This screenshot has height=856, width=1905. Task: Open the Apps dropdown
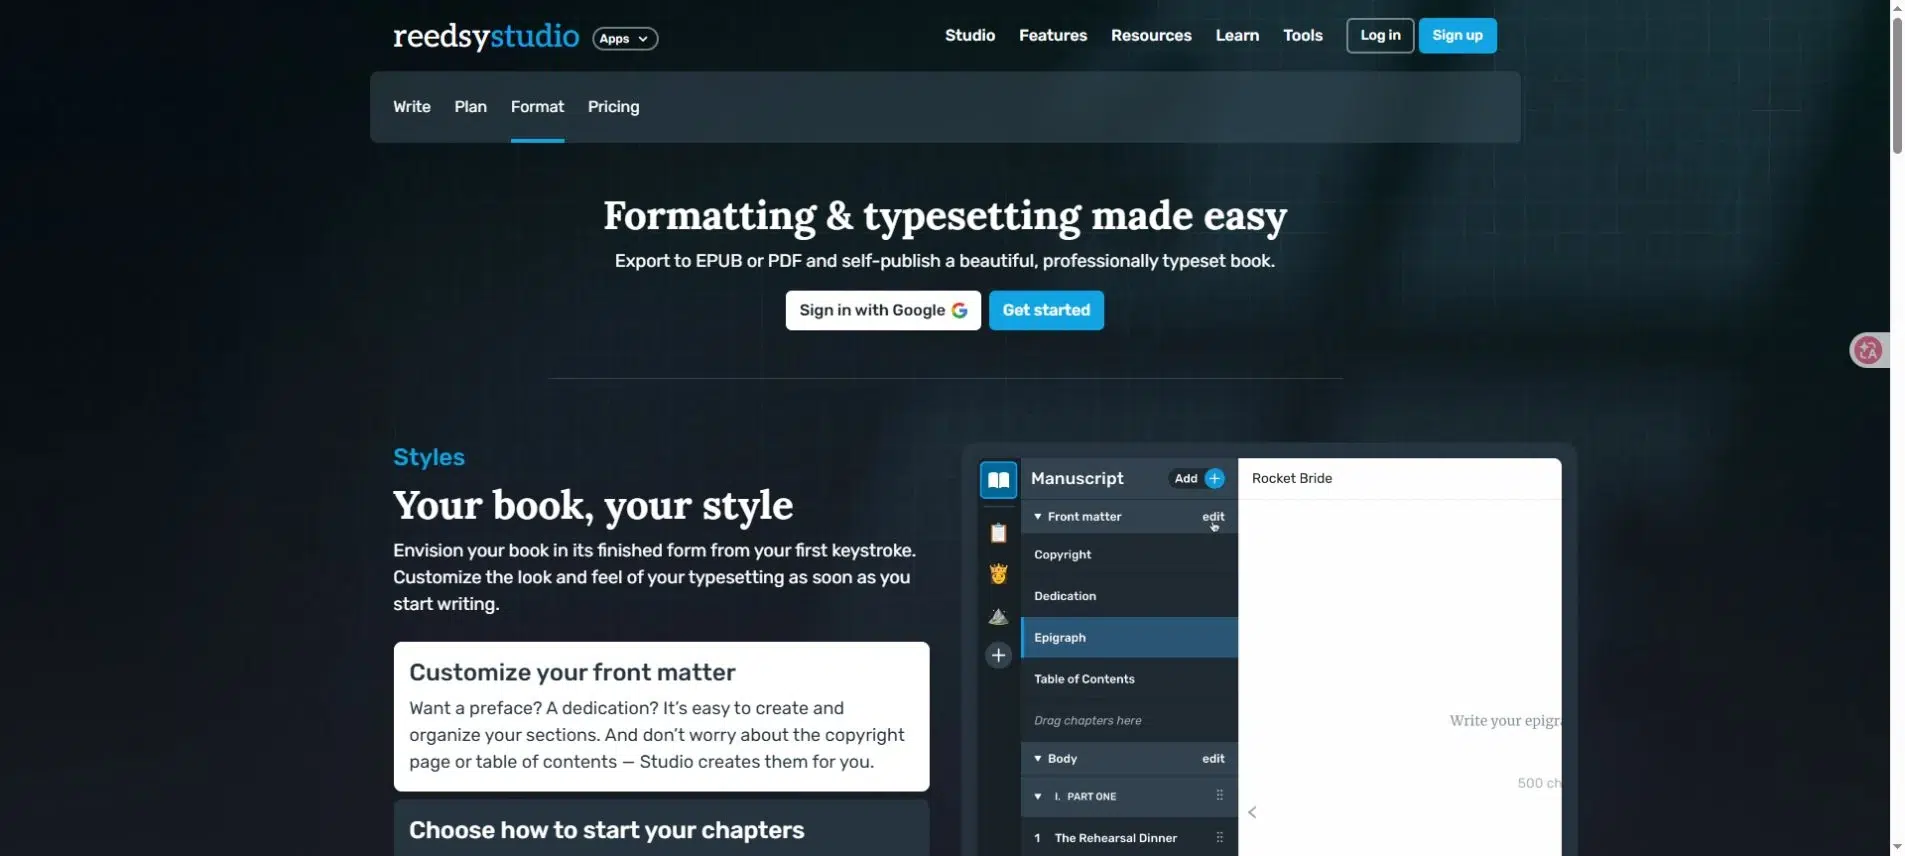point(625,38)
